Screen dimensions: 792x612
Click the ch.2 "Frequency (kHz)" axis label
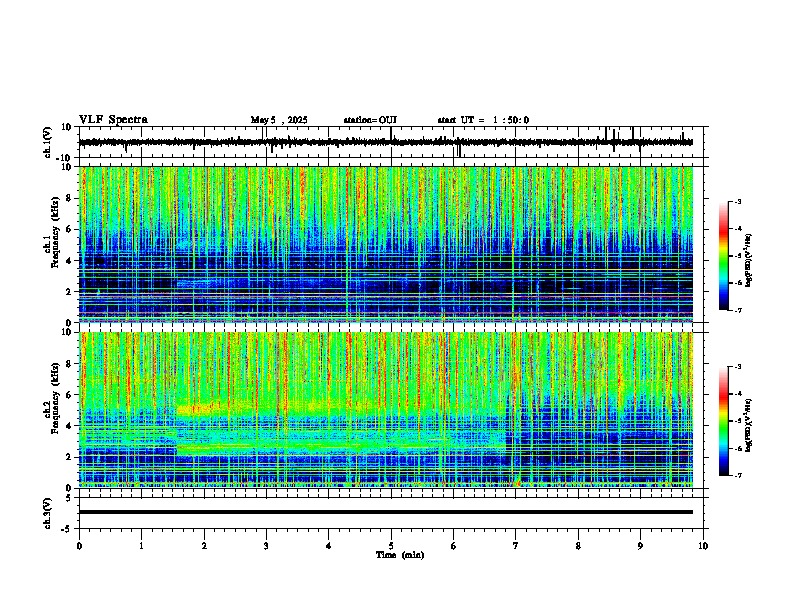[x=55, y=398]
